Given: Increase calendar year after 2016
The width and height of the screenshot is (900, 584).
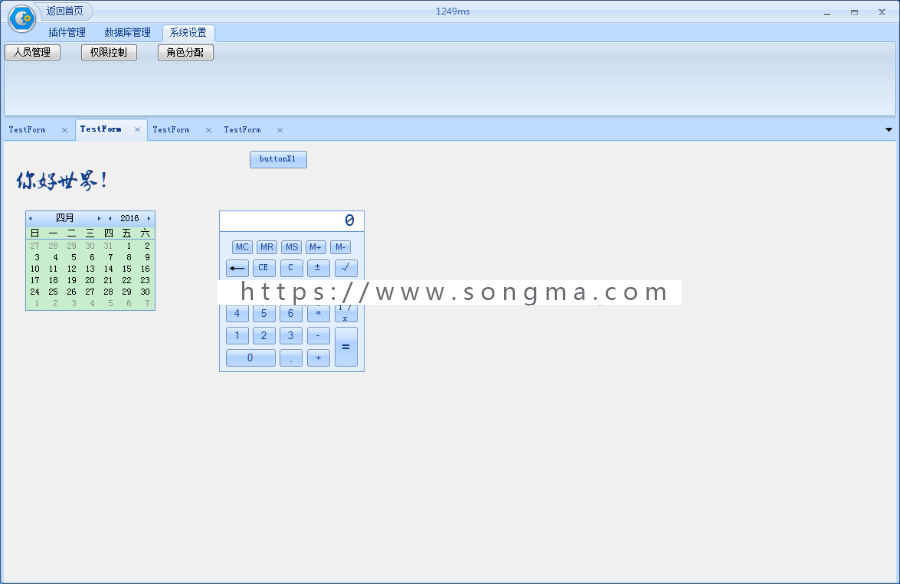Looking at the screenshot, I should click(149, 218).
